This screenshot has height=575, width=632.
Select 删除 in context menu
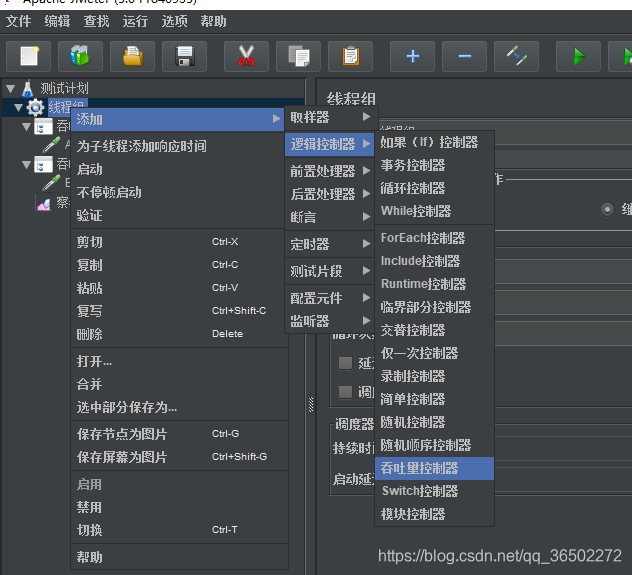click(x=178, y=334)
